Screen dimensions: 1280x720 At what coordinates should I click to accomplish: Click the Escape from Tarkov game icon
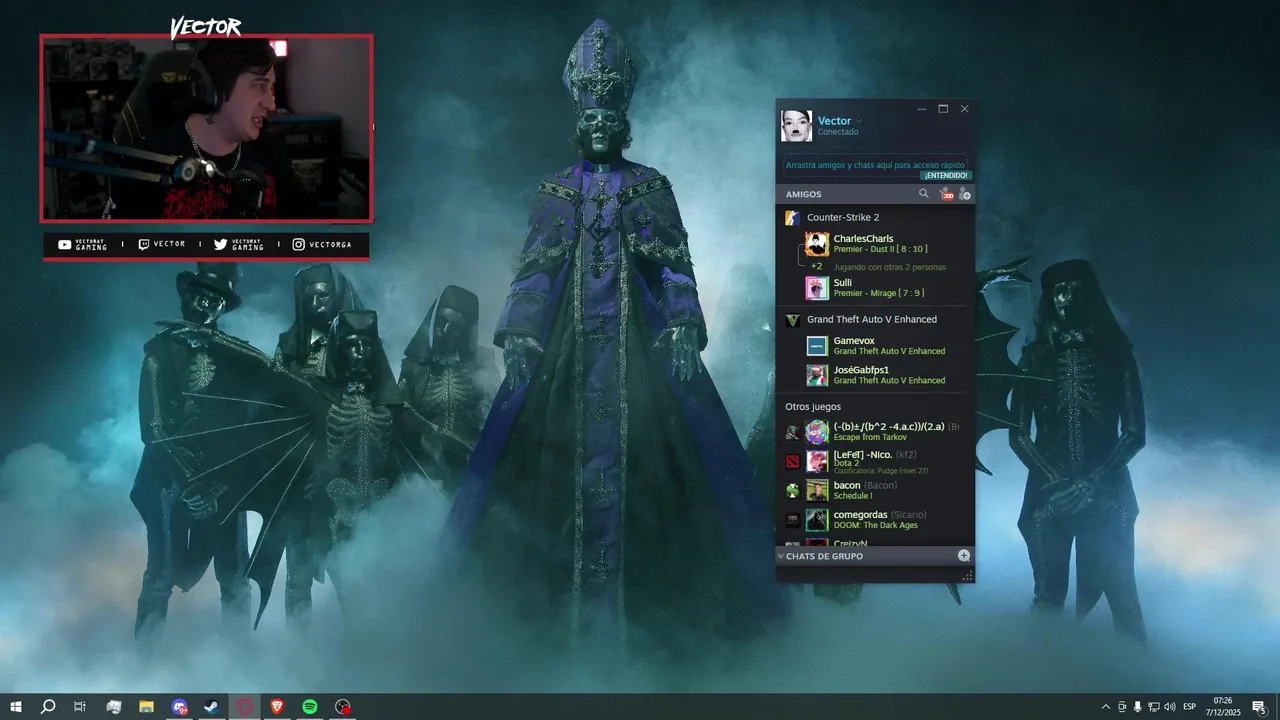point(792,432)
